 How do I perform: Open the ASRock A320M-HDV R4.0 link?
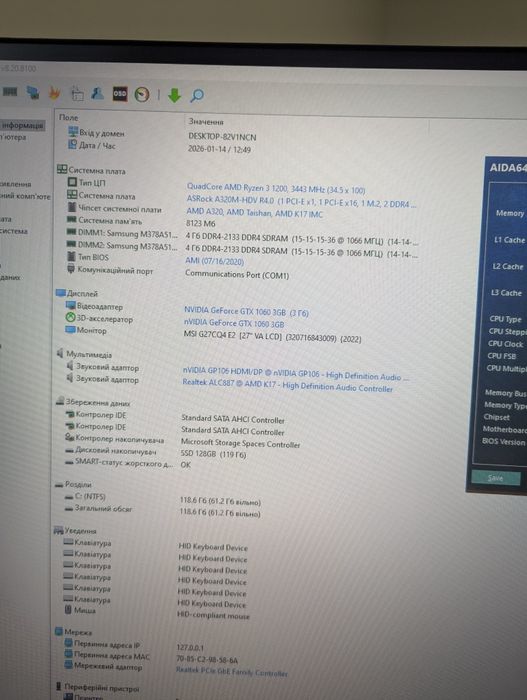click(x=301, y=201)
